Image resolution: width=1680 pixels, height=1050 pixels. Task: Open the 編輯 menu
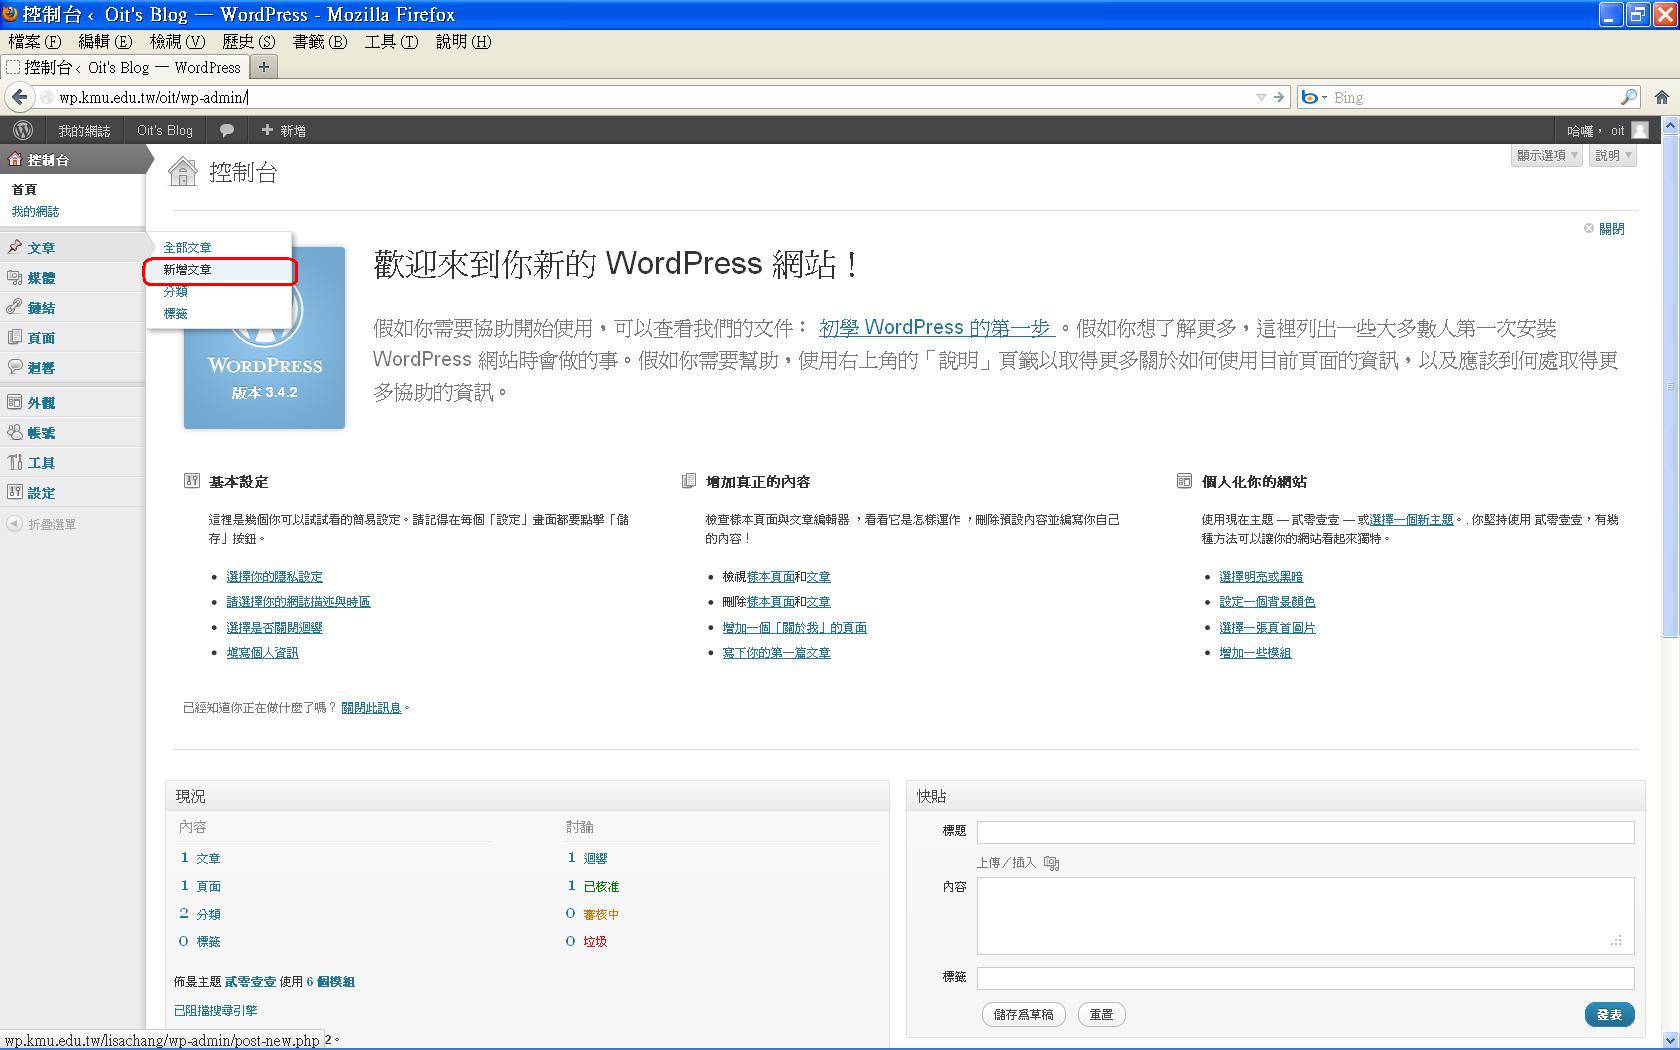105,41
